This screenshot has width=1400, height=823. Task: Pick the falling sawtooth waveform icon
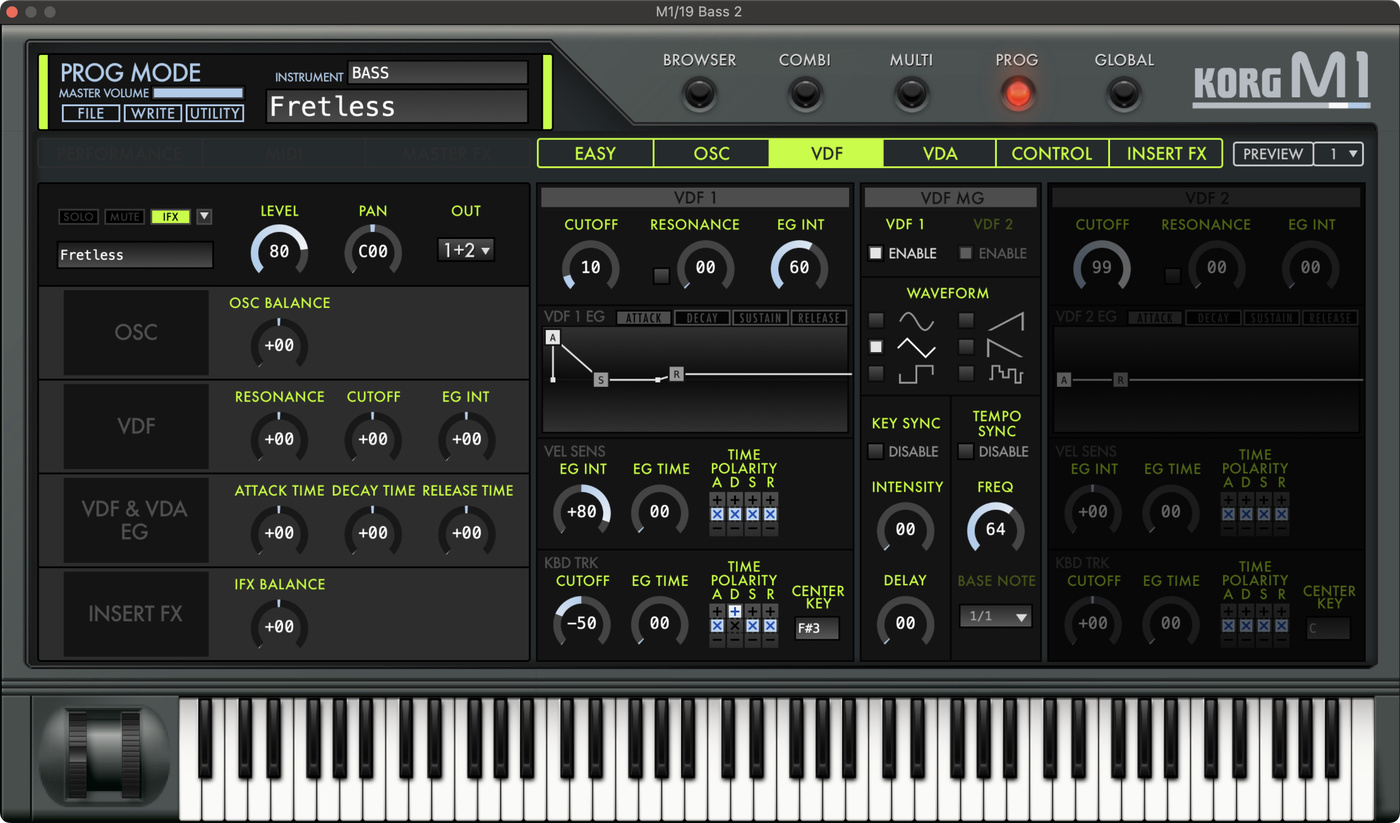click(1005, 347)
